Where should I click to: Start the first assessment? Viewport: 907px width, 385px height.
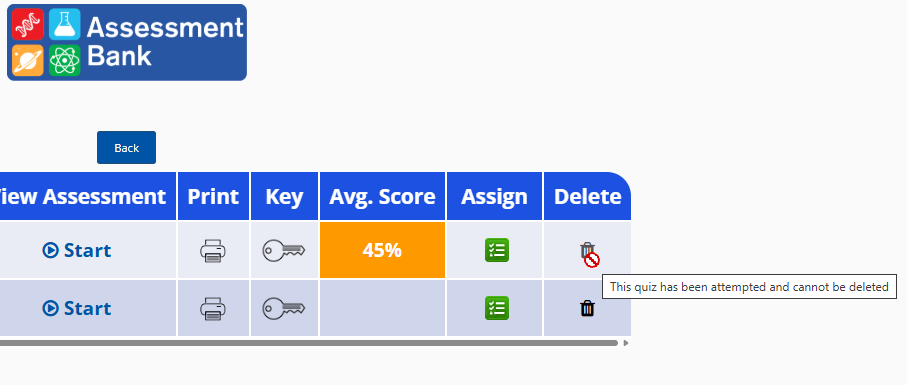click(77, 250)
